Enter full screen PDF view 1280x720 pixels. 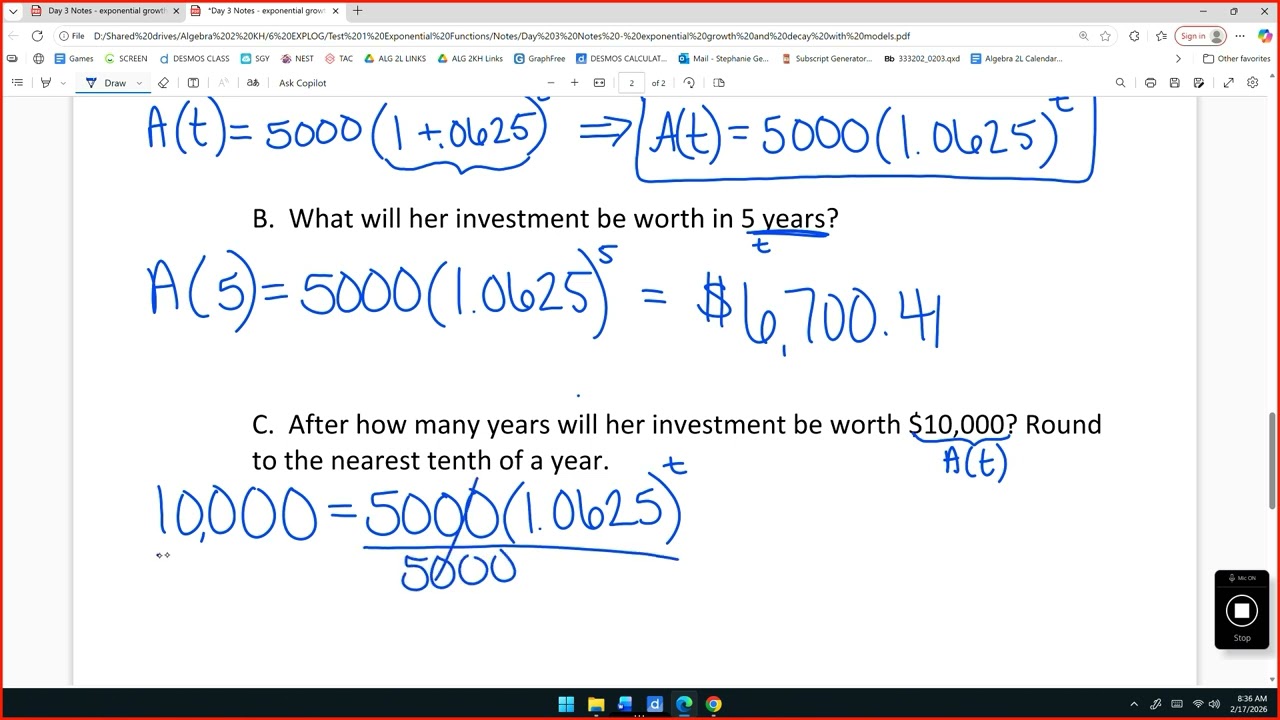click(x=1228, y=83)
